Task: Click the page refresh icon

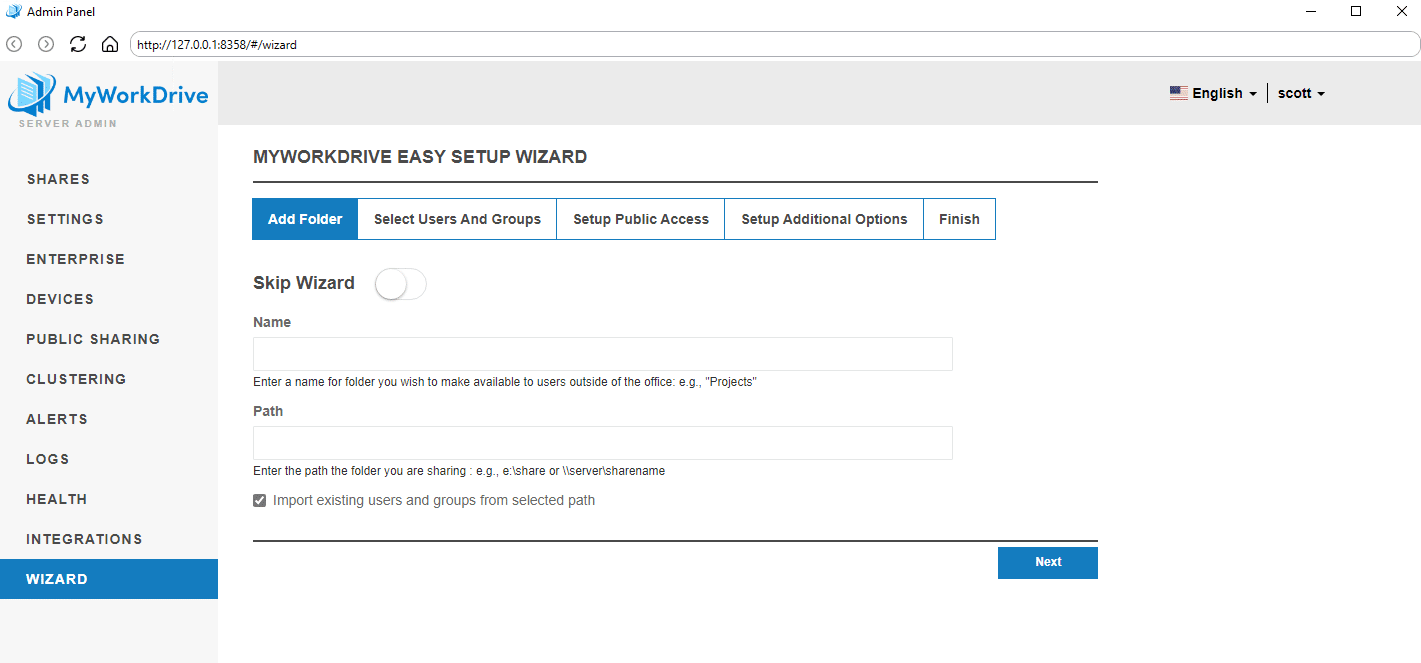Action: pos(78,44)
